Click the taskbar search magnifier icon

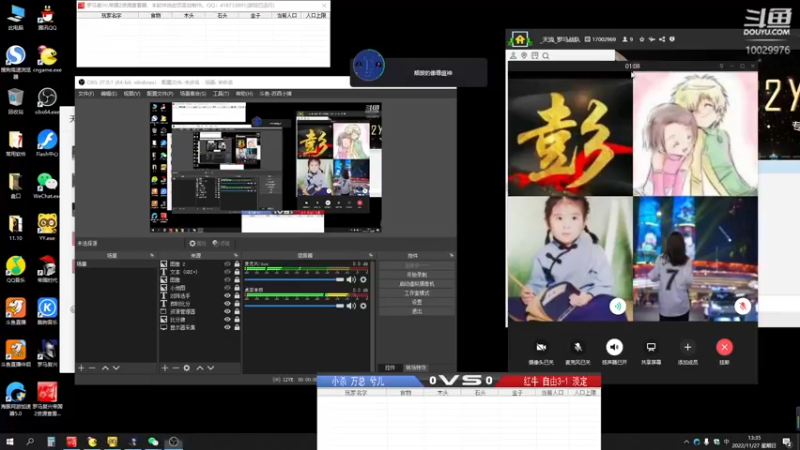(x=30, y=442)
